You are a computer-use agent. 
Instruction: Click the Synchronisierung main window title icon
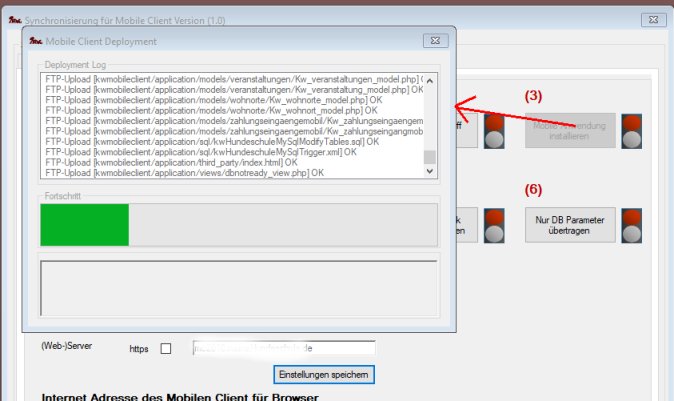coord(10,17)
